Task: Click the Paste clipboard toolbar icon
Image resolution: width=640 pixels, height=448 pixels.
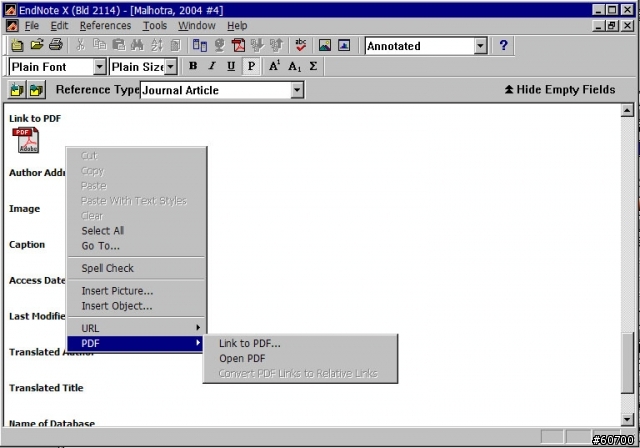Action: 118,45
